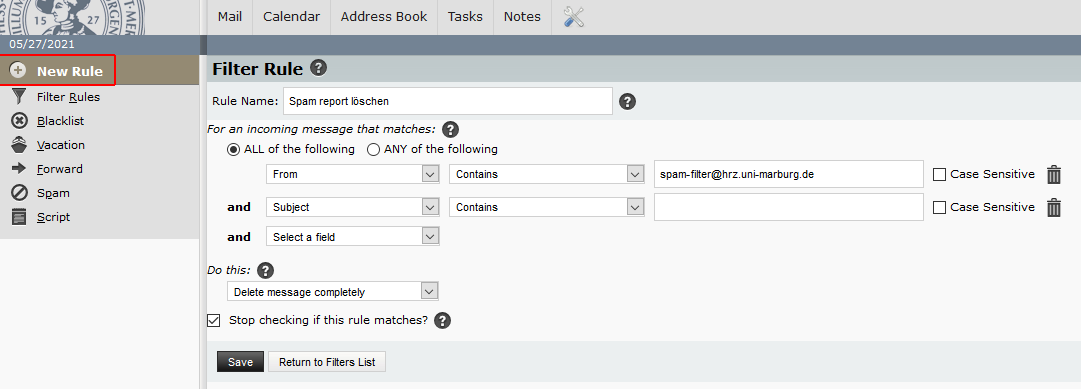Click Return to Filters List button
Viewport: 1081px width, 389px height.
click(x=327, y=362)
